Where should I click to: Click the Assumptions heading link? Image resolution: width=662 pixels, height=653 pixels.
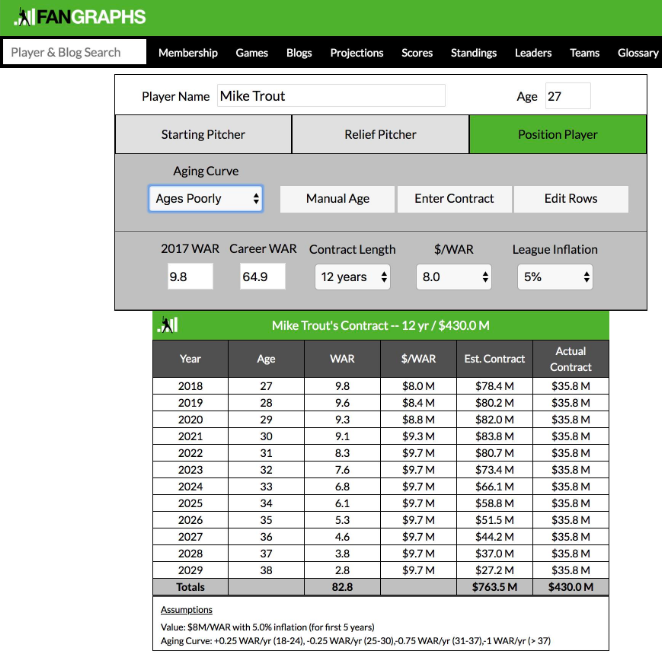tap(186, 610)
